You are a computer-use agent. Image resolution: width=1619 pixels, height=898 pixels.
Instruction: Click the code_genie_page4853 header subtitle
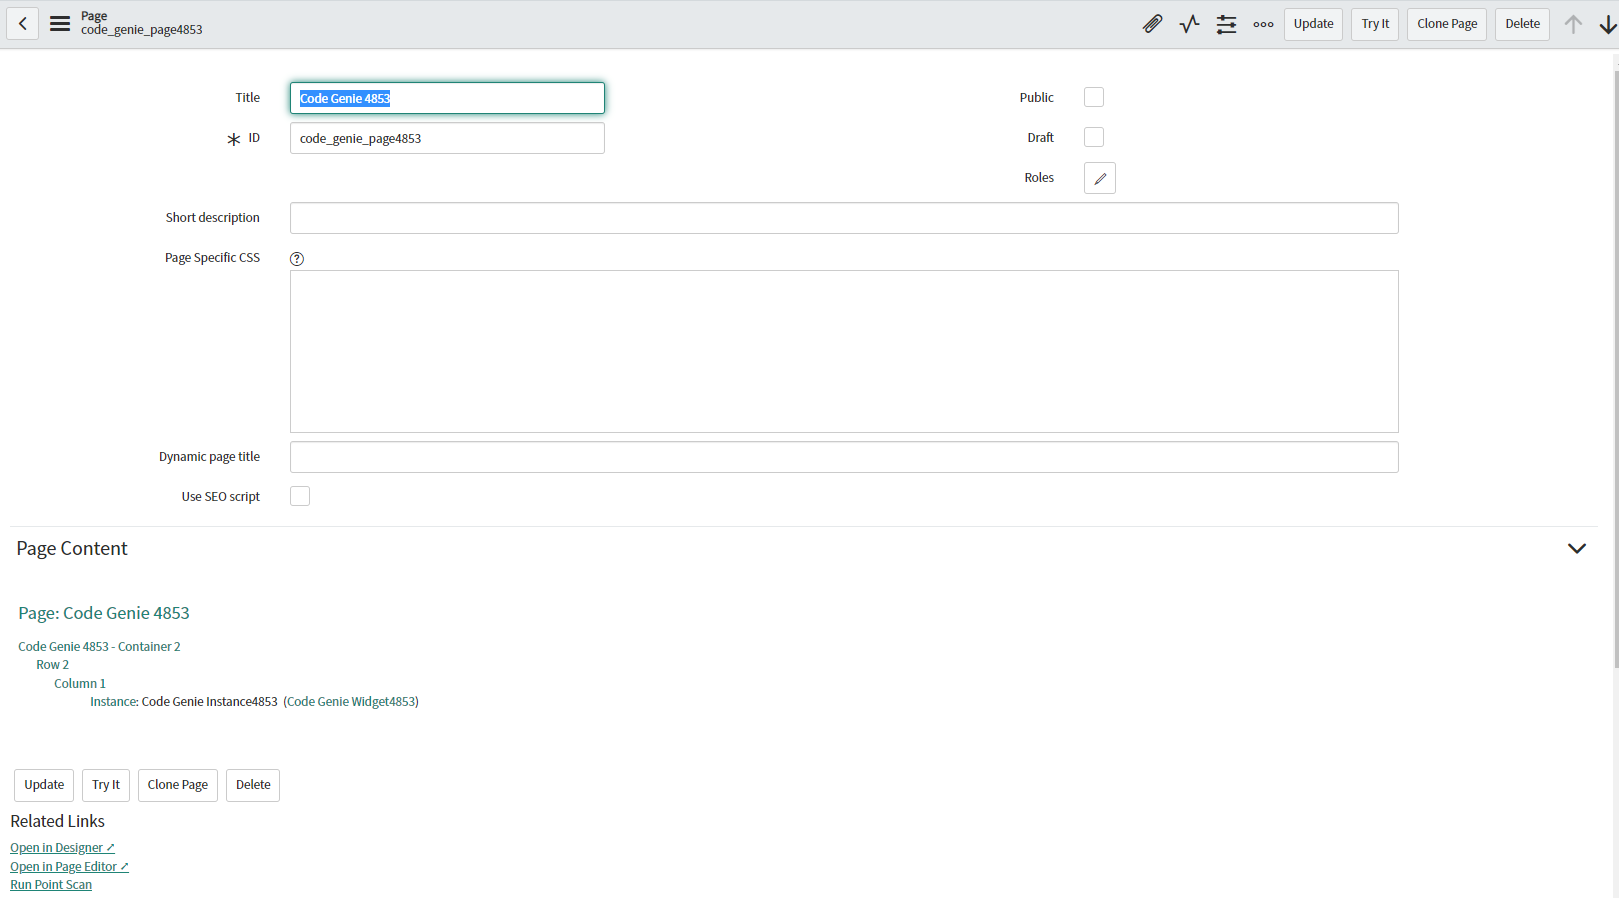[142, 30]
